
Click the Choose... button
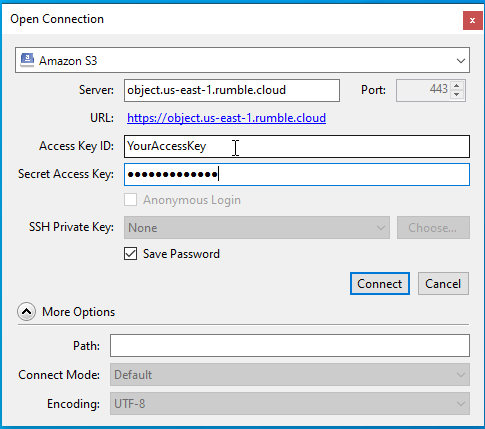coord(433,228)
